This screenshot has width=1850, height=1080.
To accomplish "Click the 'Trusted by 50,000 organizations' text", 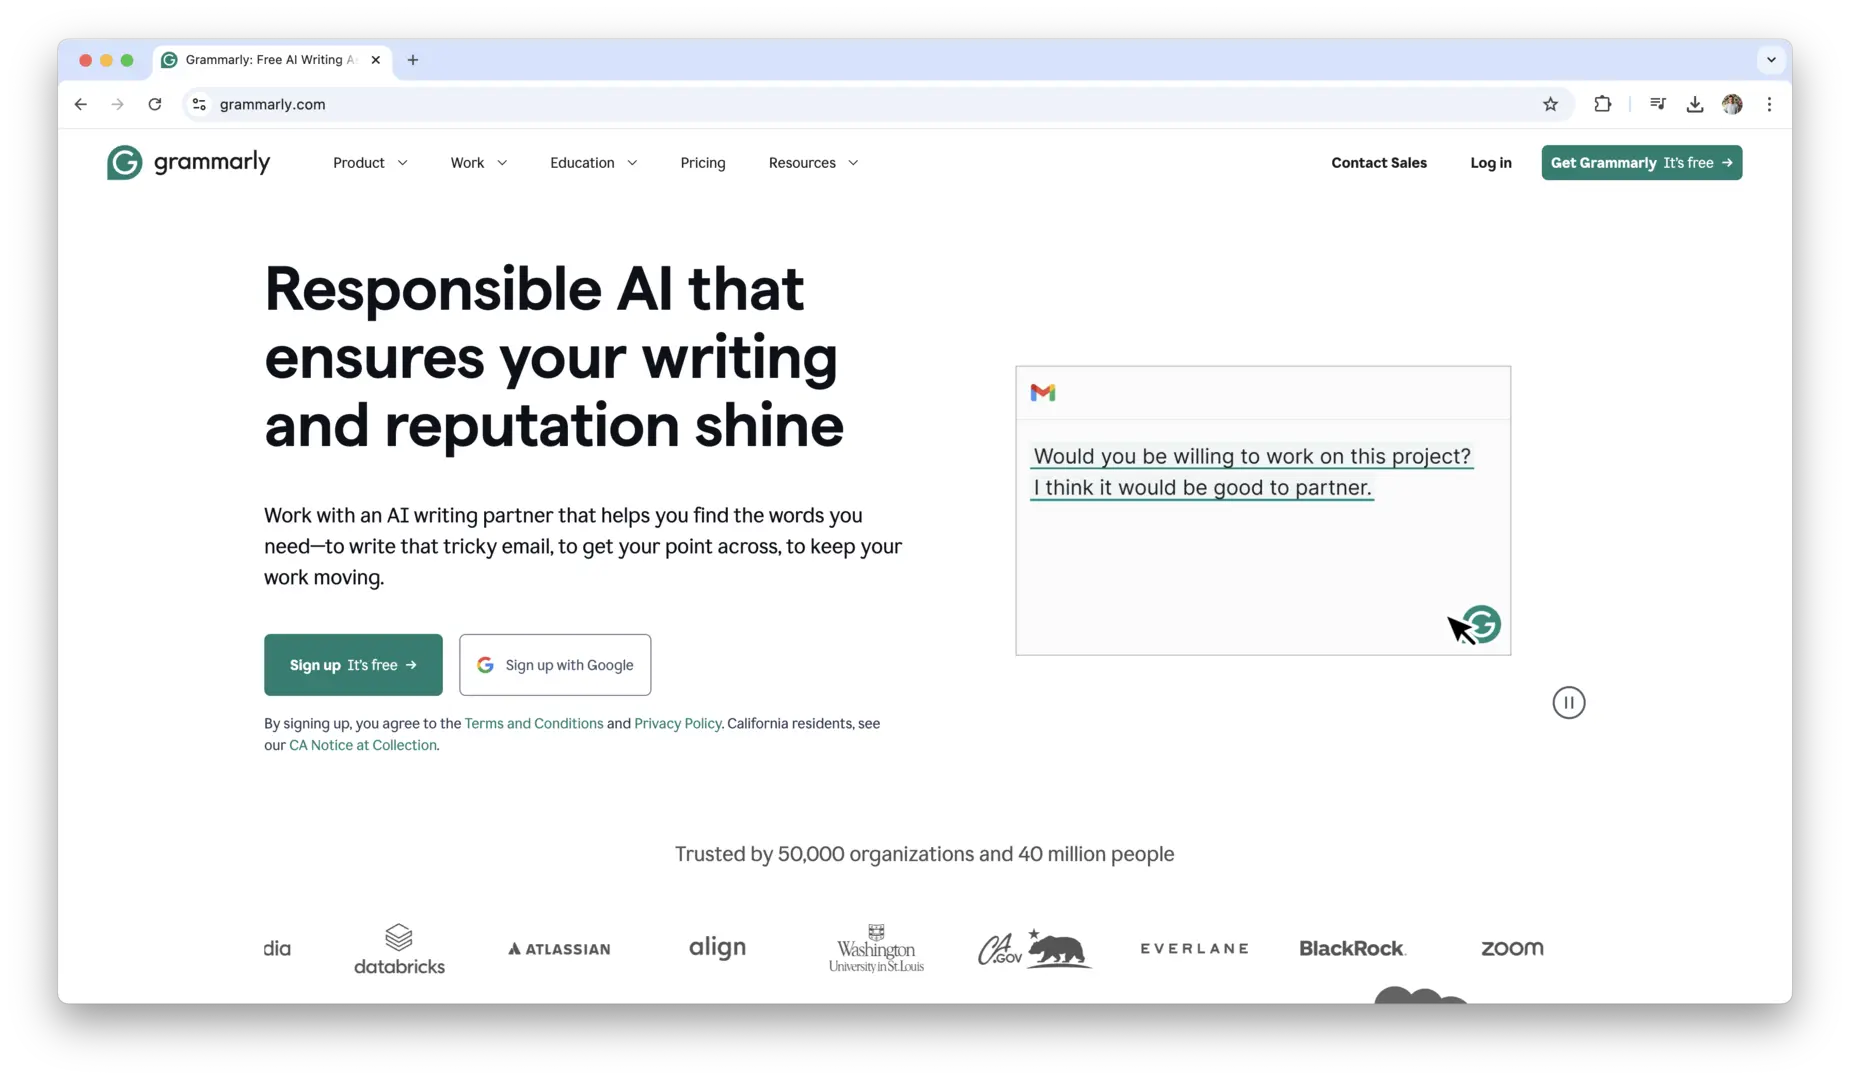I will click(x=924, y=854).
